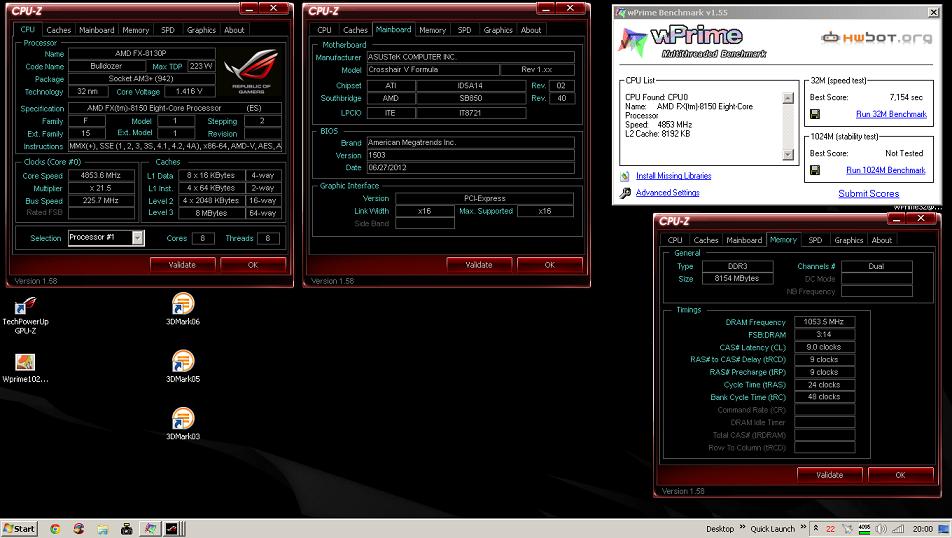The height and width of the screenshot is (538, 952).
Task: Click the BIOS Version 1503 field
Action: pos(470,155)
